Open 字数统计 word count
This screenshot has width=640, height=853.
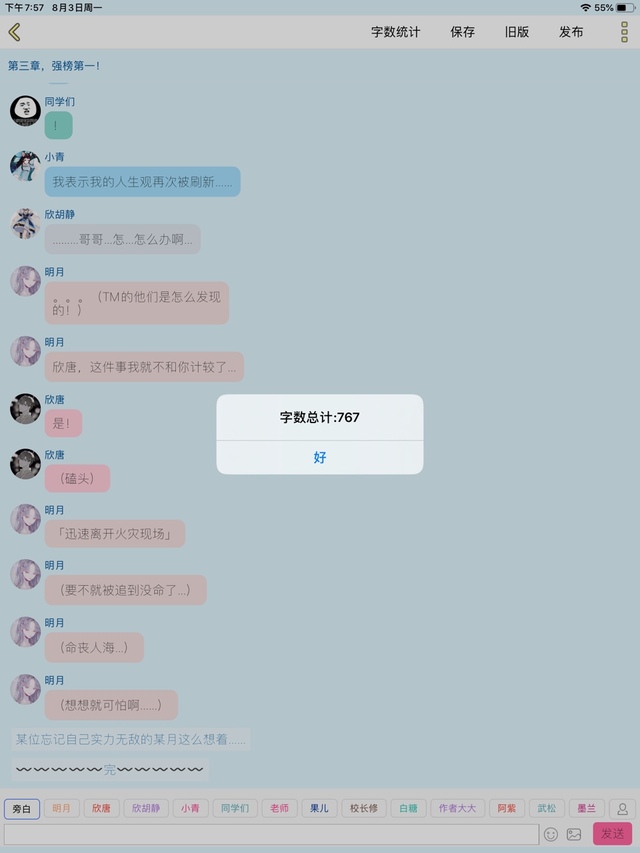396,32
